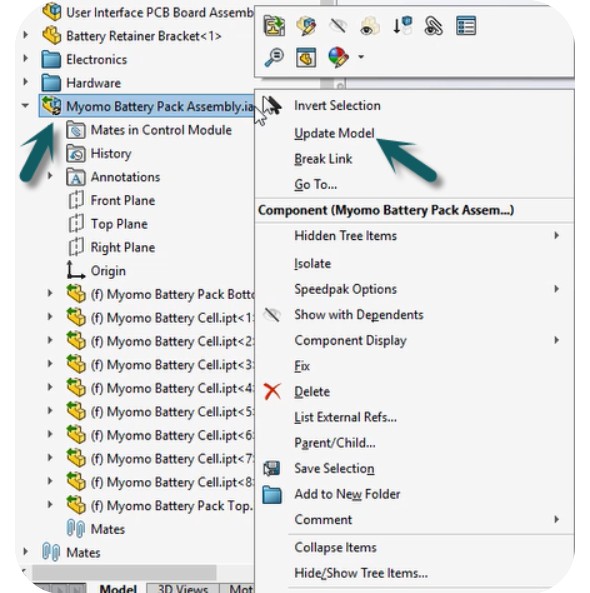
Task: Choose Update Model from context menu
Action: (334, 133)
